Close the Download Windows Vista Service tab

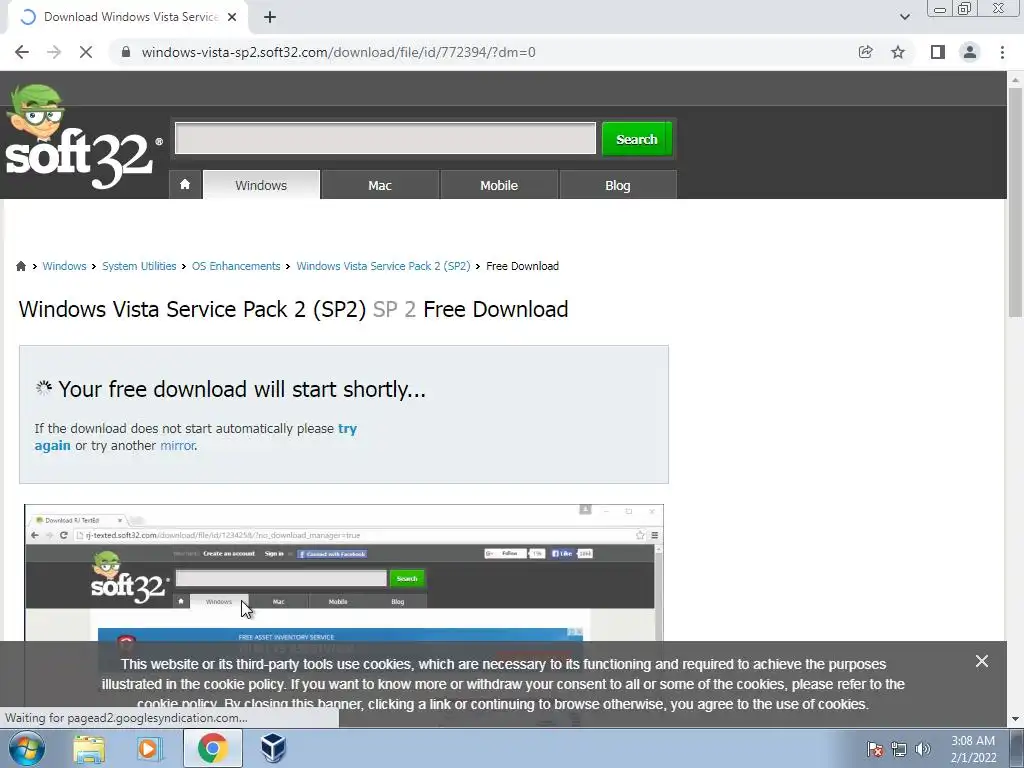tap(232, 17)
